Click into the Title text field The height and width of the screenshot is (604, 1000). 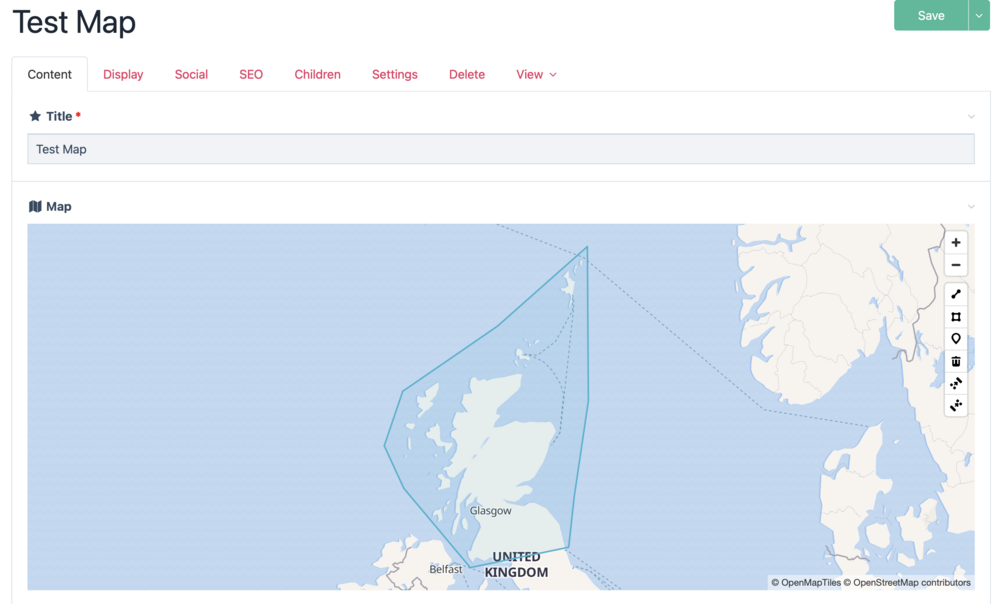500,149
